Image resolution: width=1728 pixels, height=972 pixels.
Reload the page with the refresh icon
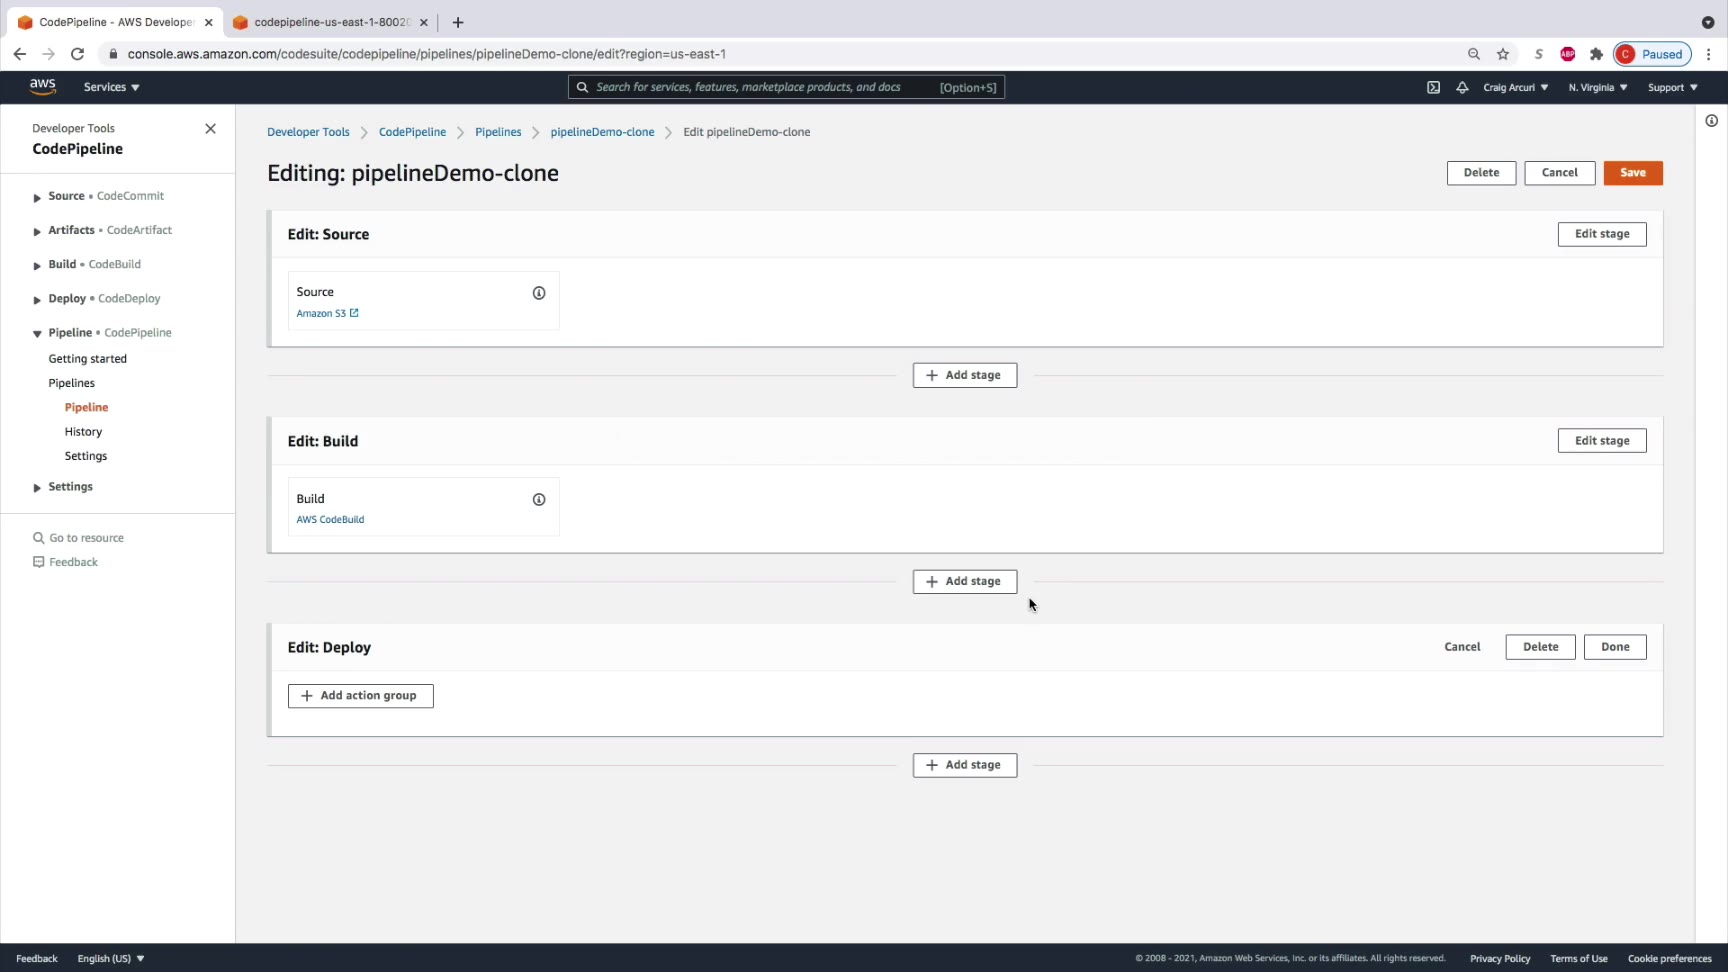(77, 54)
